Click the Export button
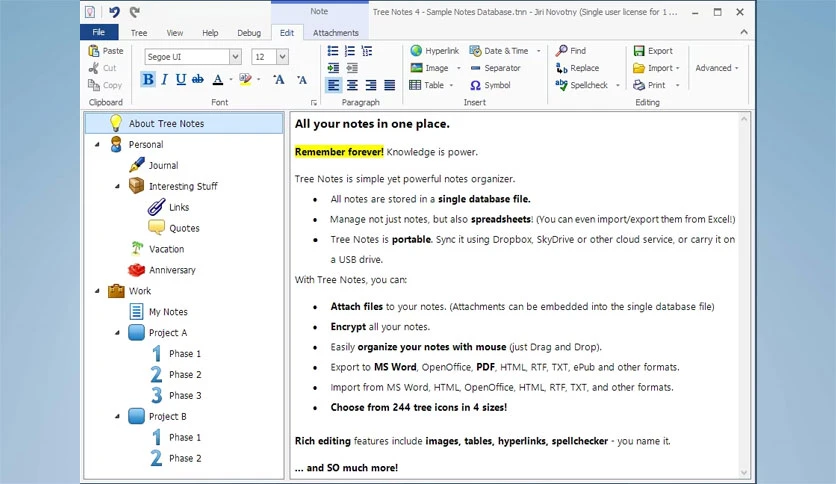836x484 pixels. click(x=653, y=51)
